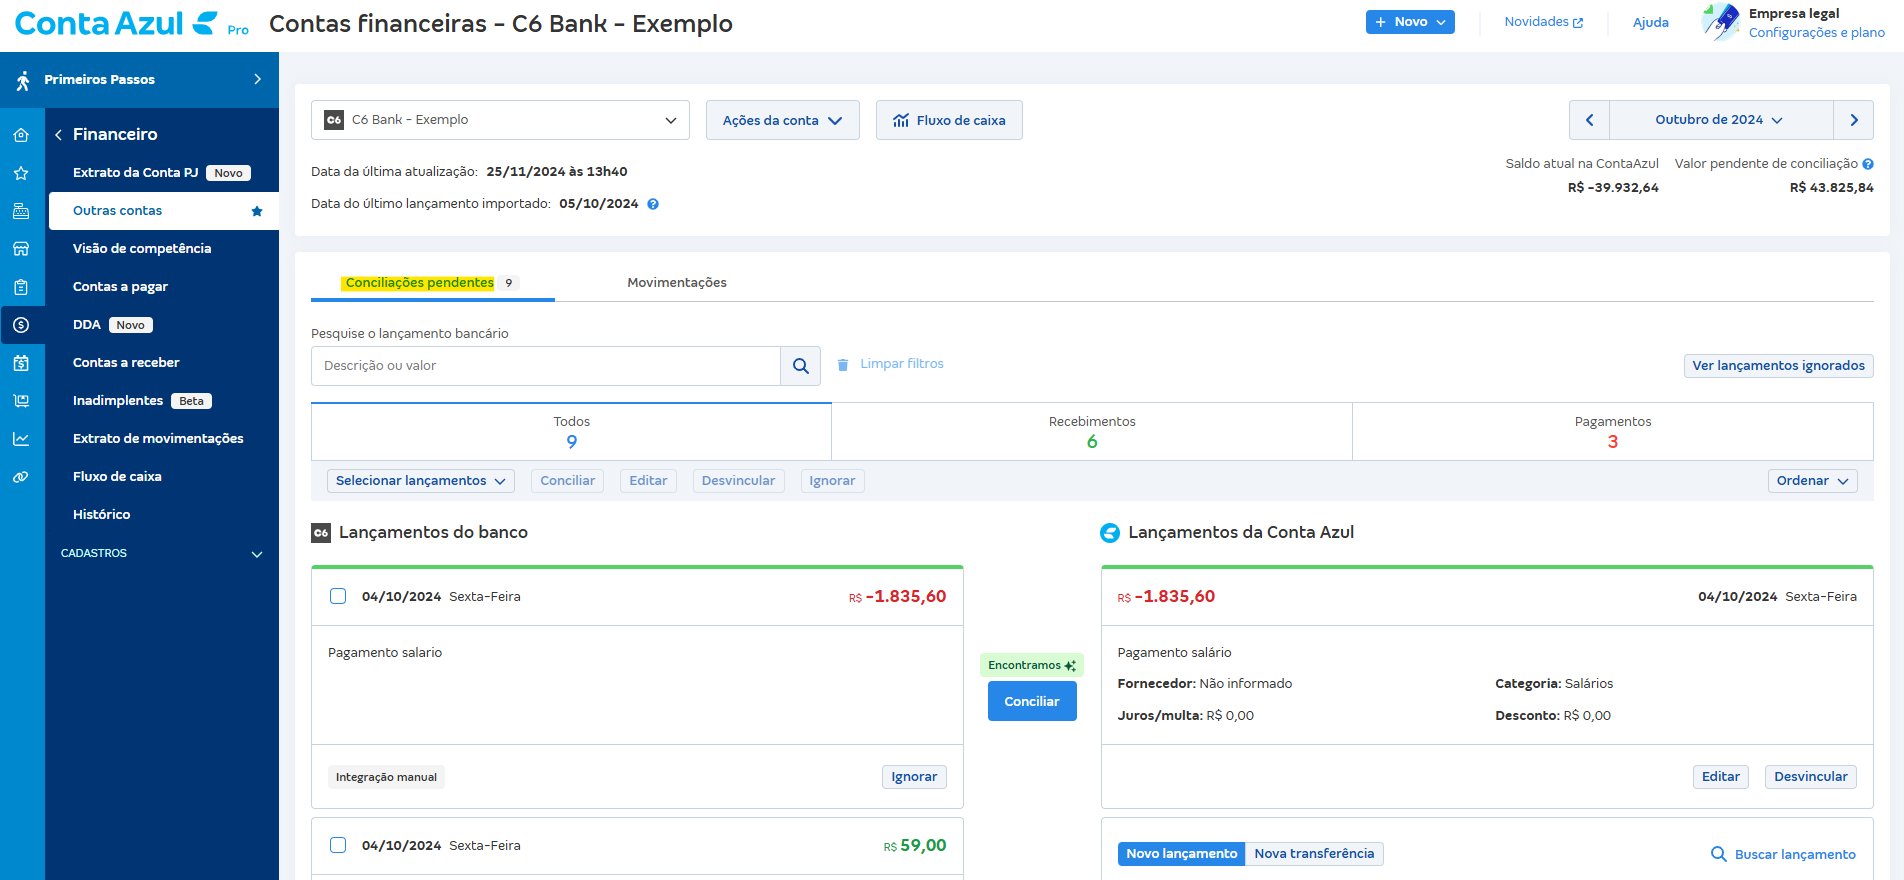The height and width of the screenshot is (880, 1904).
Task: Click the search magnifier button
Action: tap(801, 366)
